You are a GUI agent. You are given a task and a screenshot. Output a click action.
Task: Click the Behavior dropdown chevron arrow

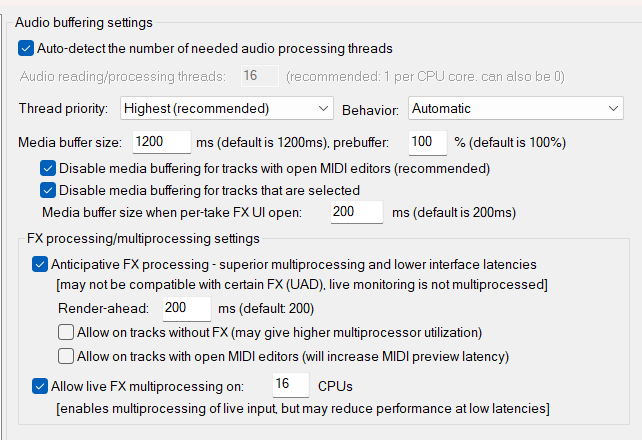tap(613, 108)
